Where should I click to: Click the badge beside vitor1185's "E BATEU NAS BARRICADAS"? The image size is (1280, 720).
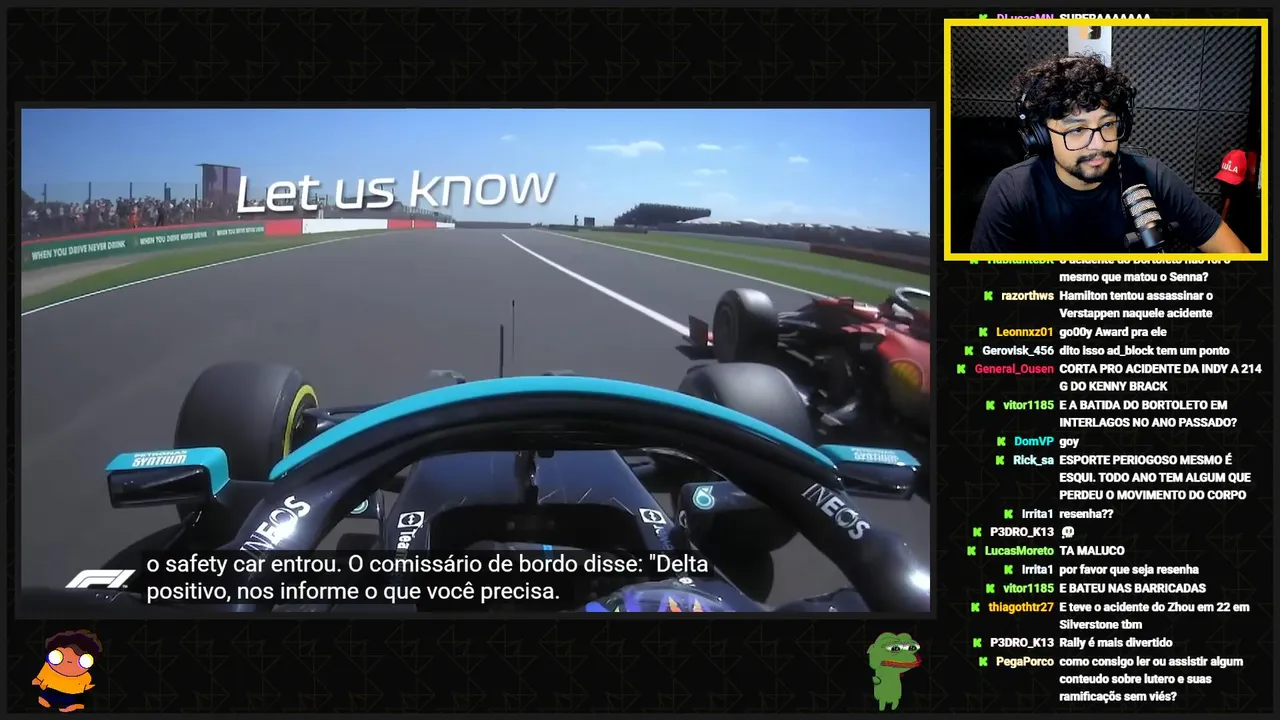(x=990, y=588)
